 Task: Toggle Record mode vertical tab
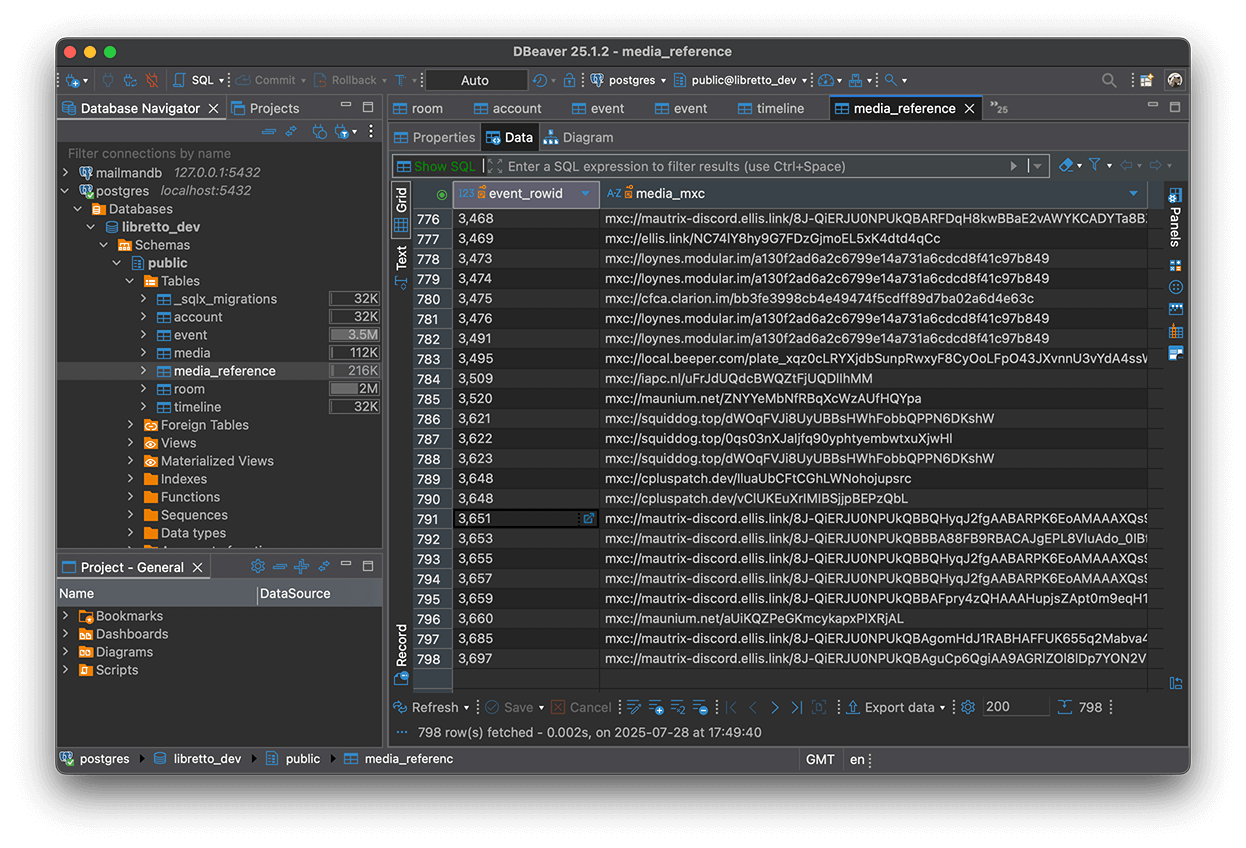(402, 654)
